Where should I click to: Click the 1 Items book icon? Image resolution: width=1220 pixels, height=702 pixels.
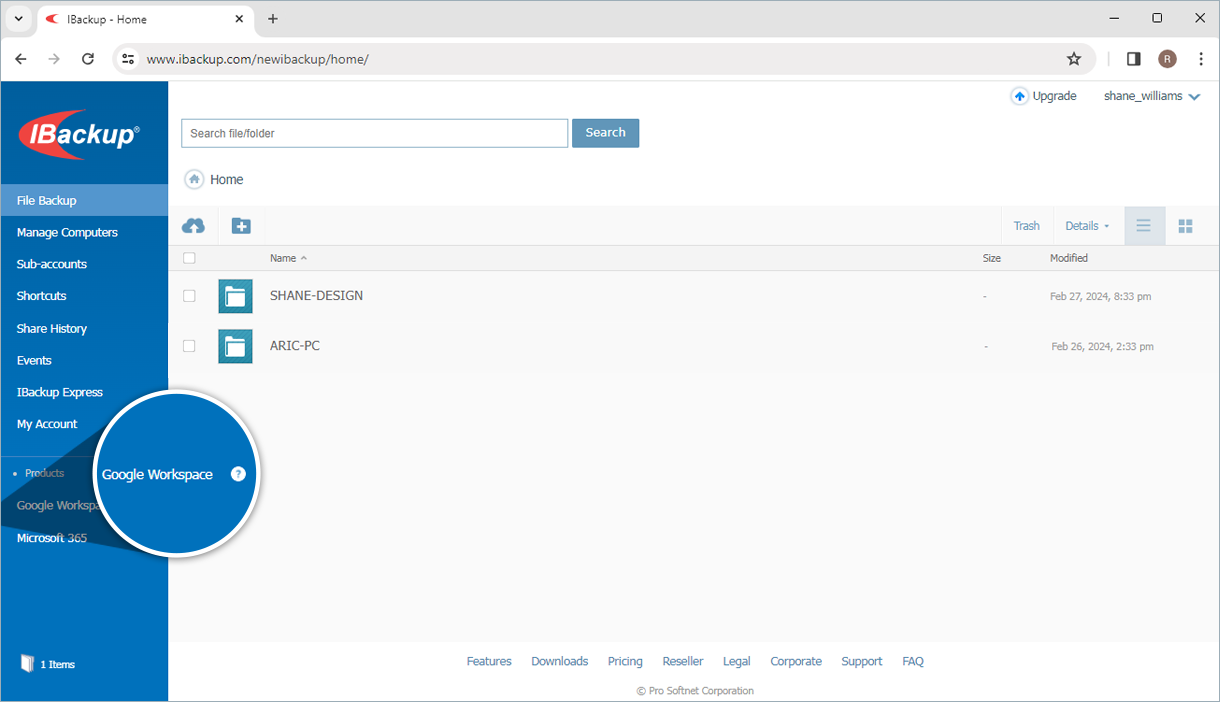[x=27, y=664]
